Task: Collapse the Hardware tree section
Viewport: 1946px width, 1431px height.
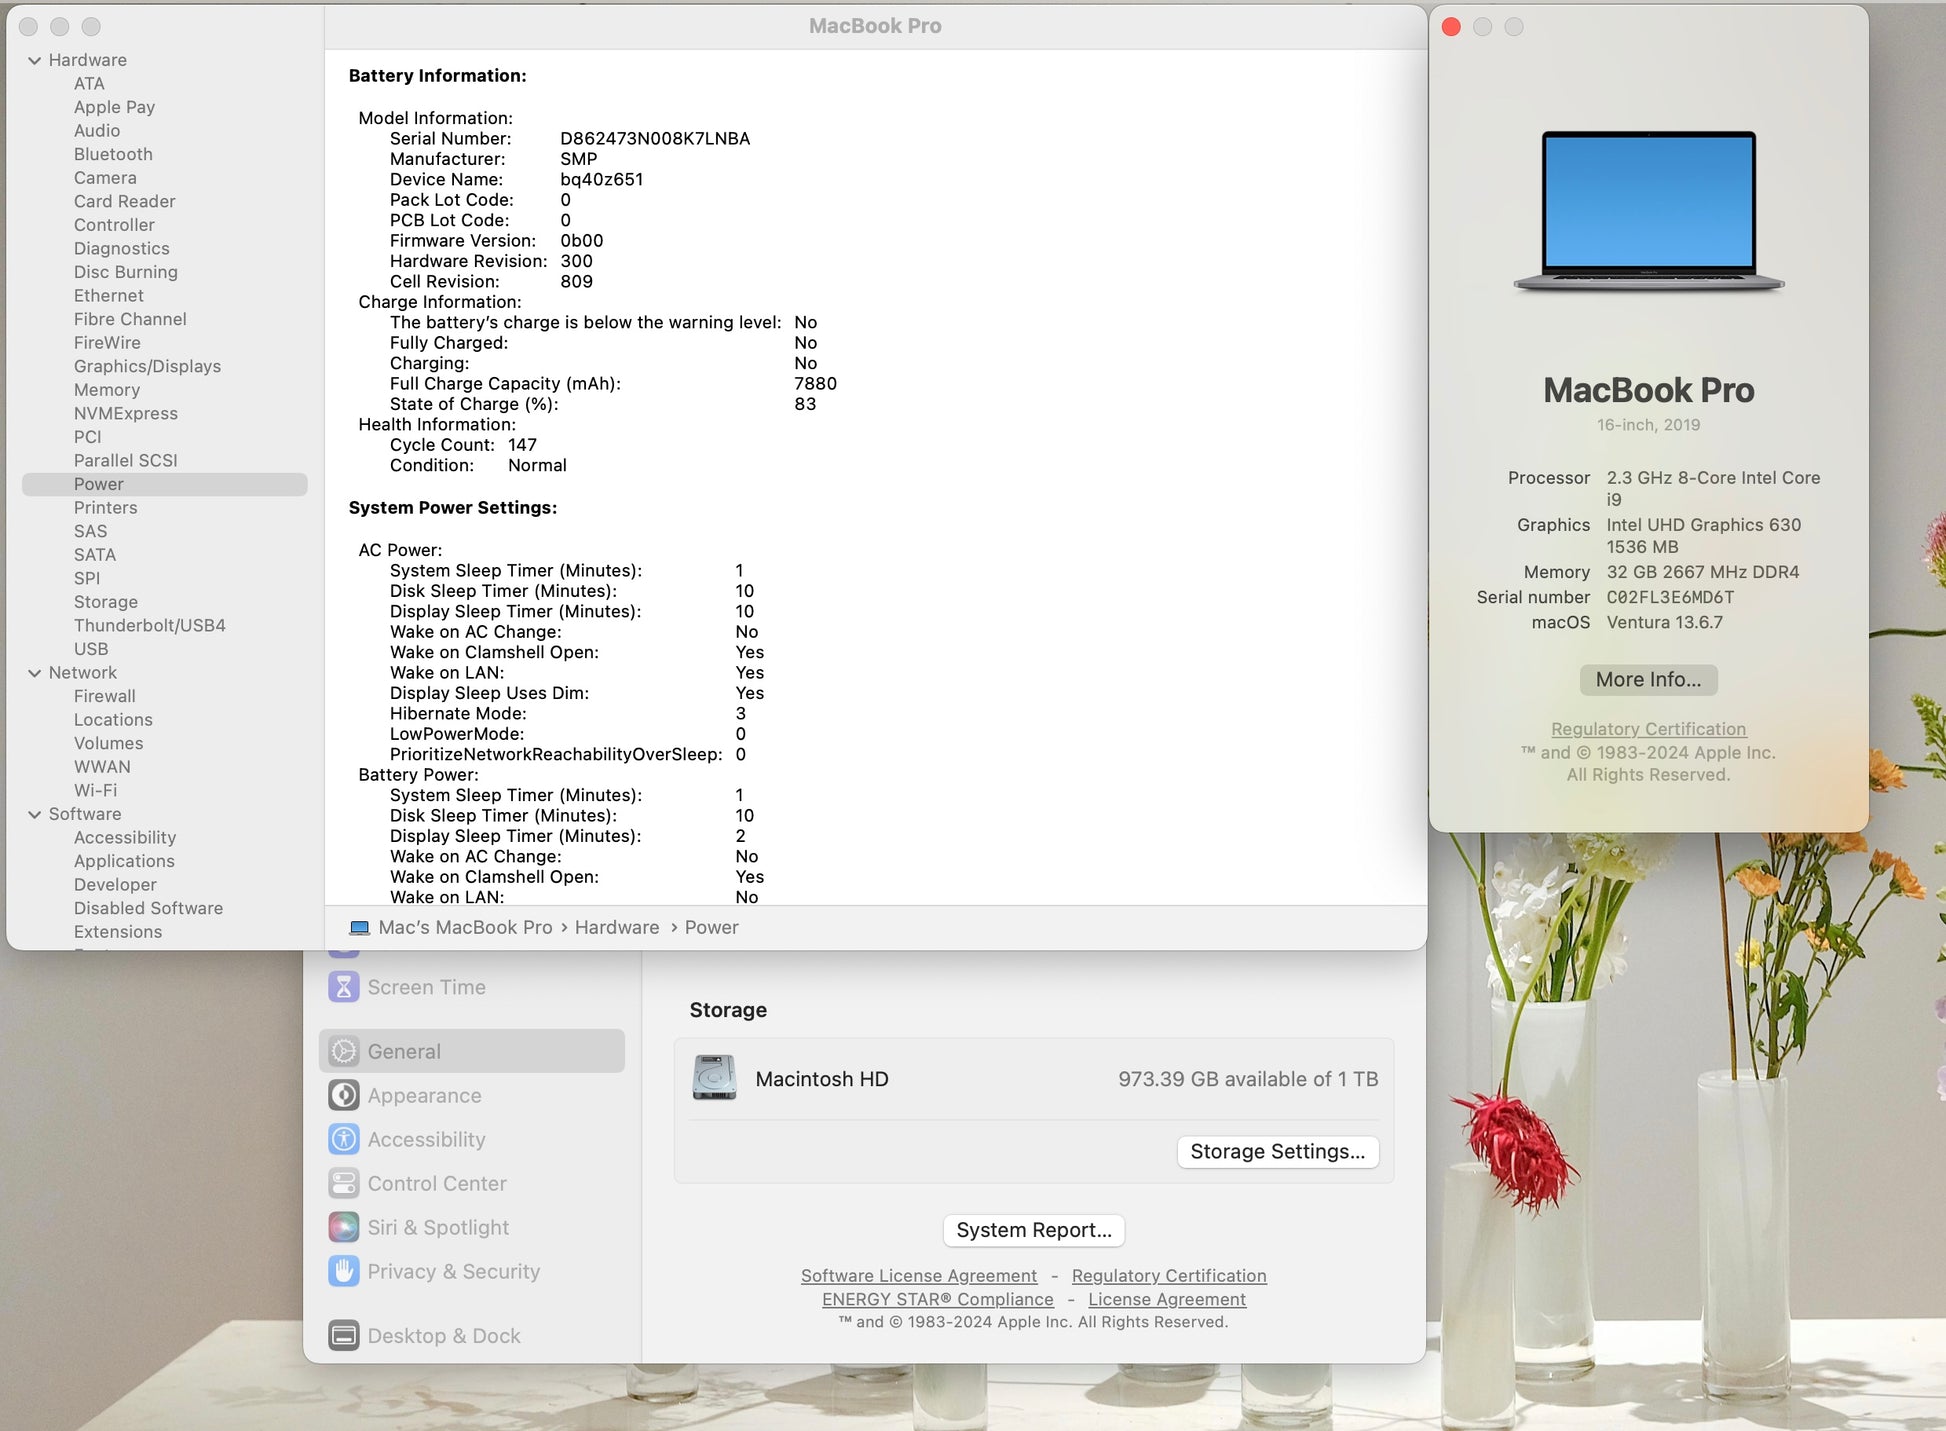Action: [x=34, y=60]
